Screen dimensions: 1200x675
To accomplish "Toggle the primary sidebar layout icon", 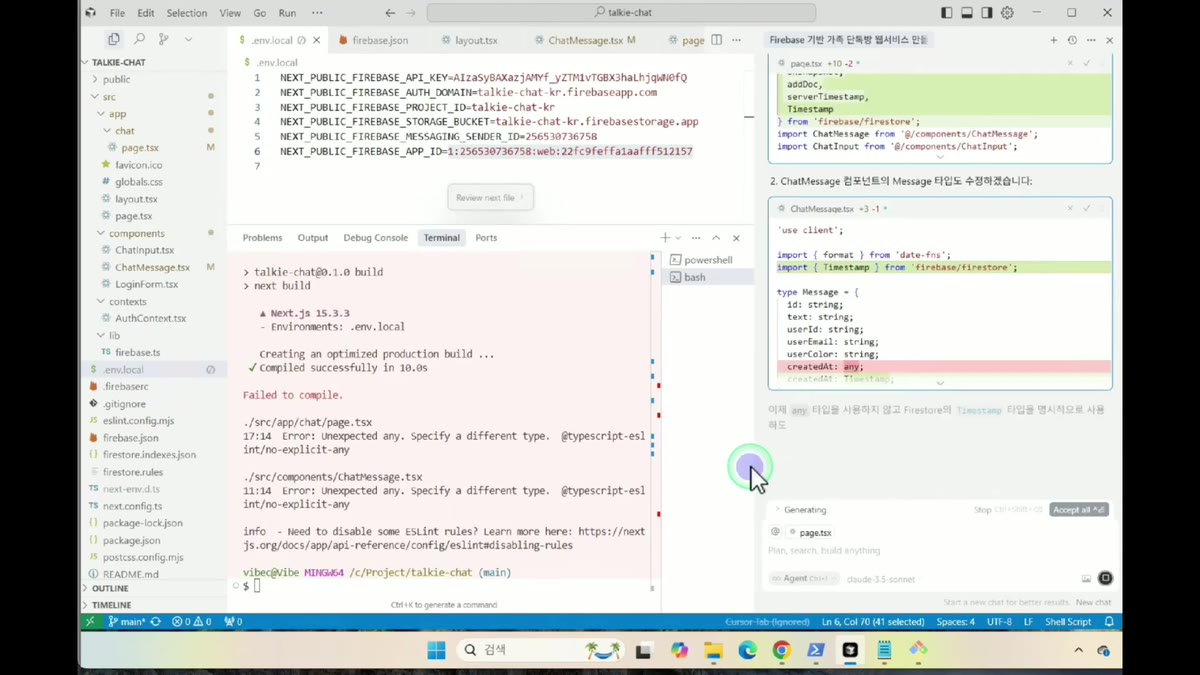I will 947,13.
